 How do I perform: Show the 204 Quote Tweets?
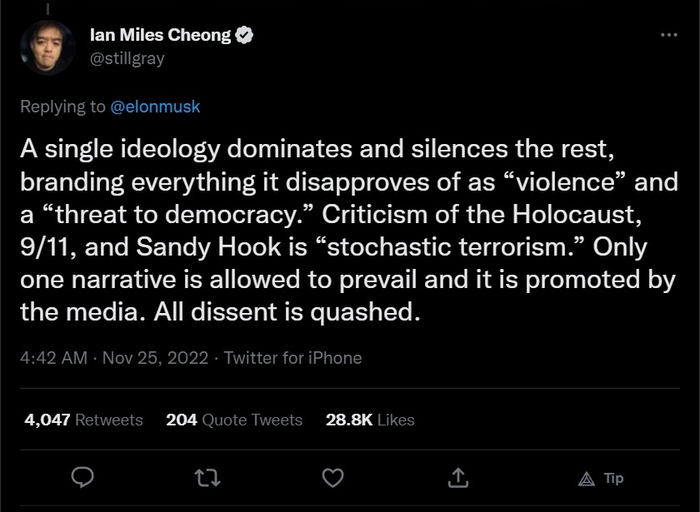(234, 420)
